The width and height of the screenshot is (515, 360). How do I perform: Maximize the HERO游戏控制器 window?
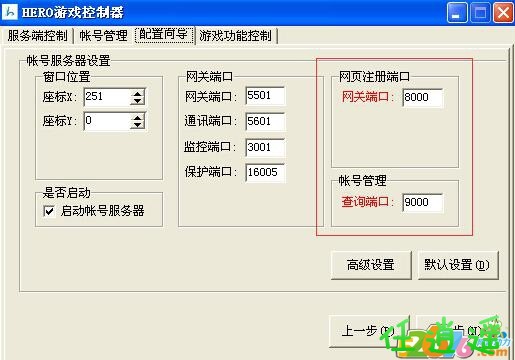coord(480,13)
